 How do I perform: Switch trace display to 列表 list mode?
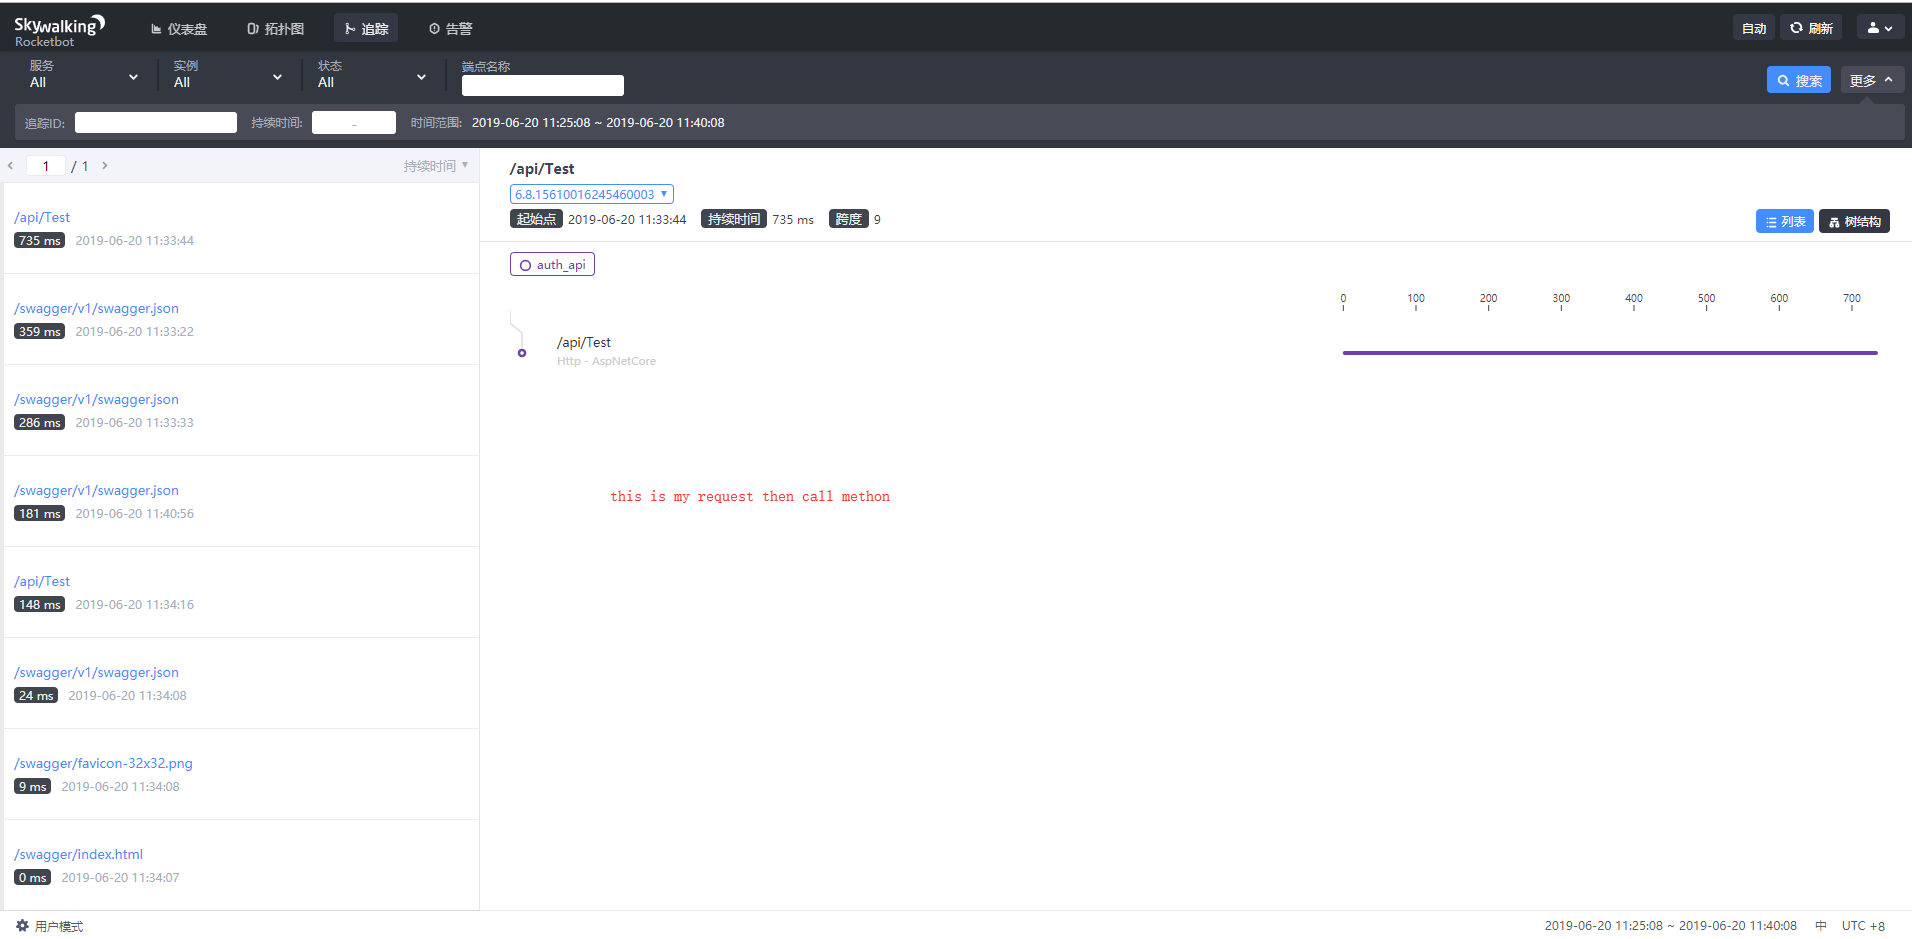pos(1784,221)
